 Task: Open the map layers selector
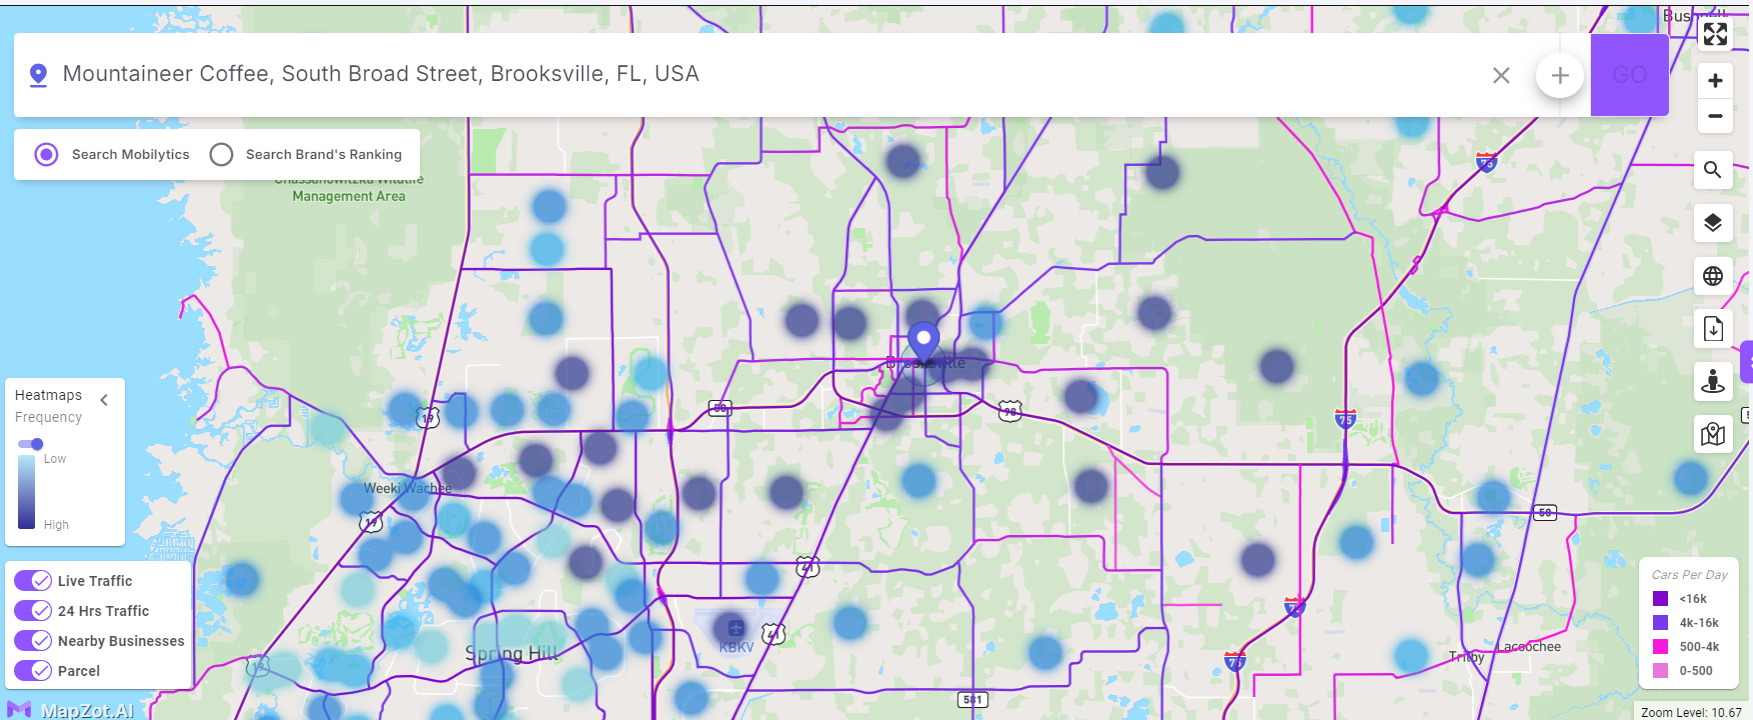[x=1713, y=222]
